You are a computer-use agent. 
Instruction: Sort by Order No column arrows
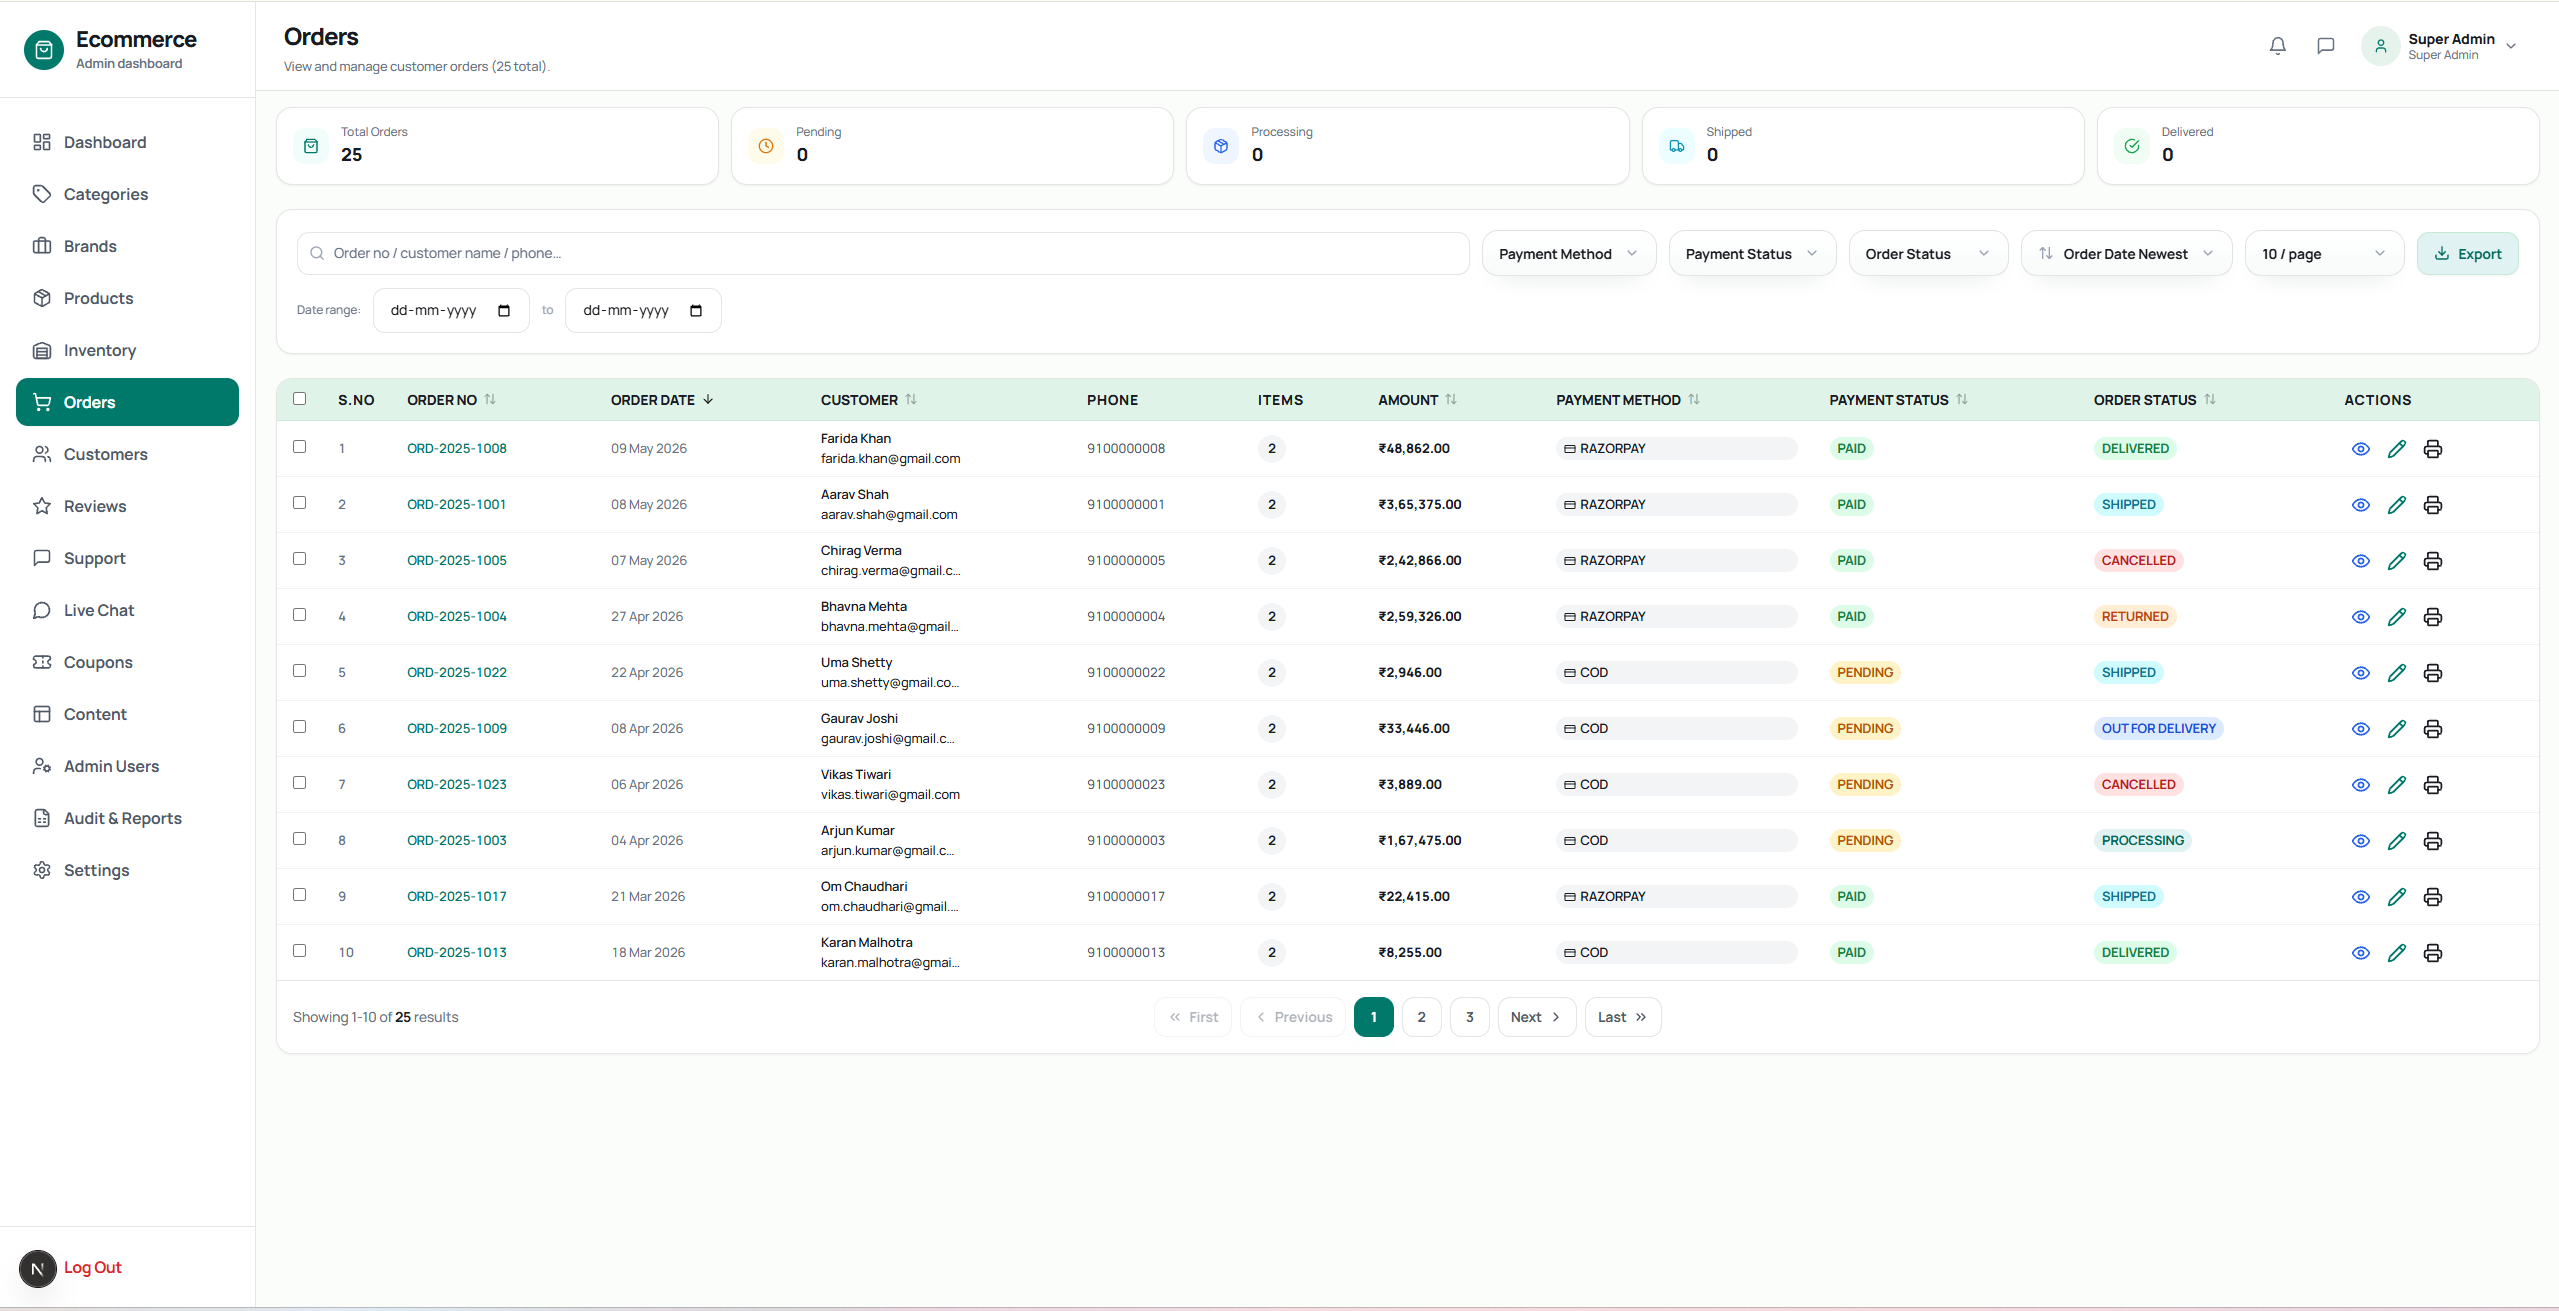point(490,399)
